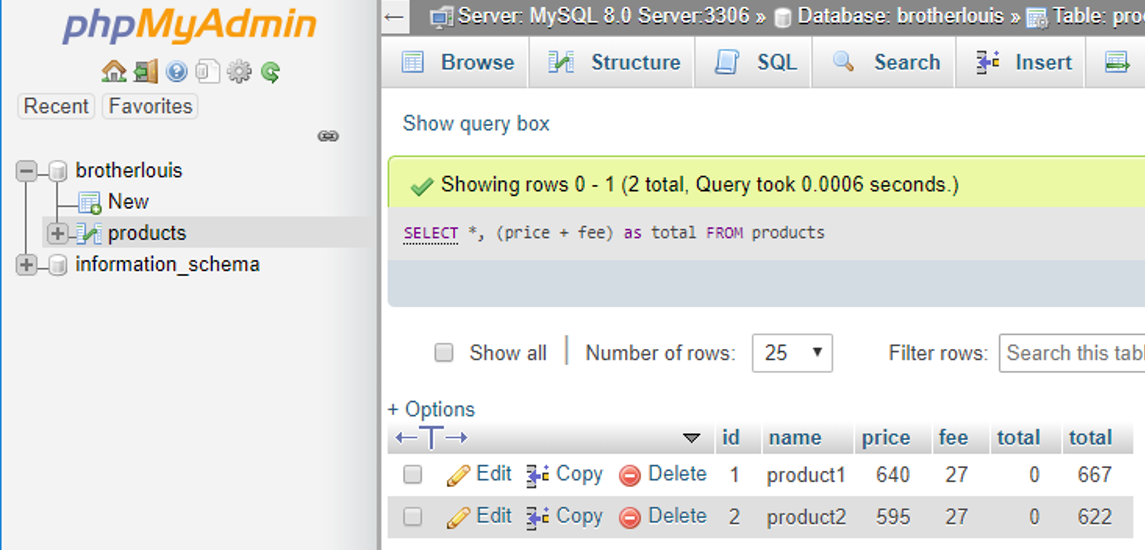Collapse the brotherlouis database tree node

(26, 171)
